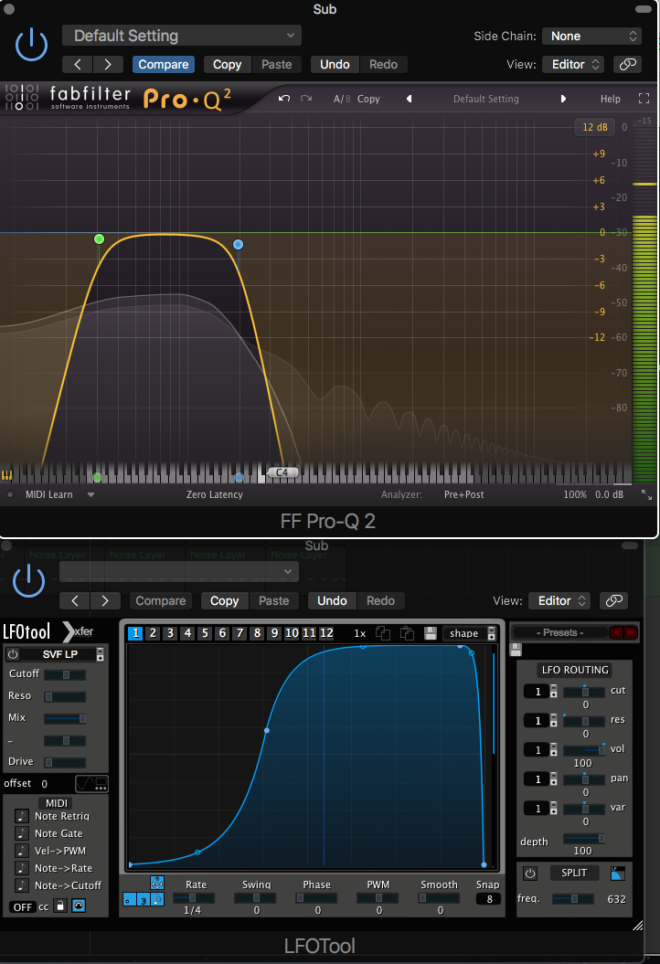Adjust Cutoff slider in LFOTool
This screenshot has width=660, height=964.
65,674
